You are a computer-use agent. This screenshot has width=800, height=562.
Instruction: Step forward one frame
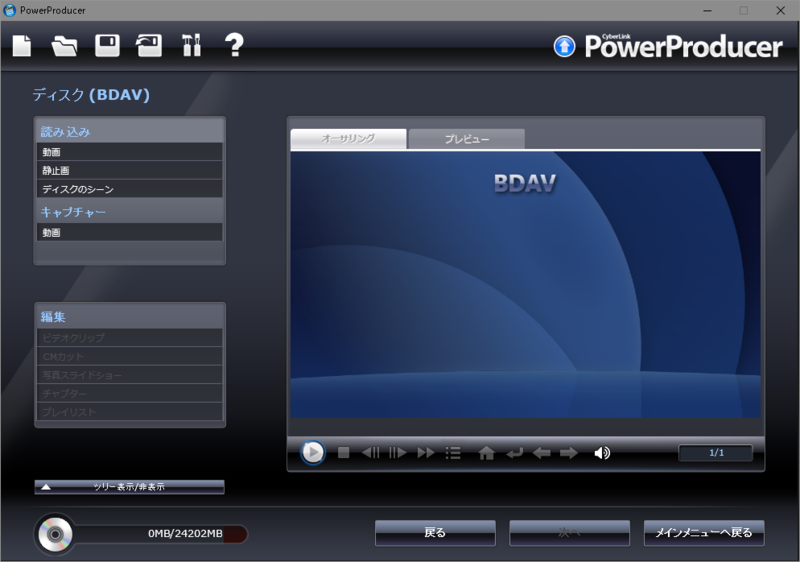pos(397,452)
